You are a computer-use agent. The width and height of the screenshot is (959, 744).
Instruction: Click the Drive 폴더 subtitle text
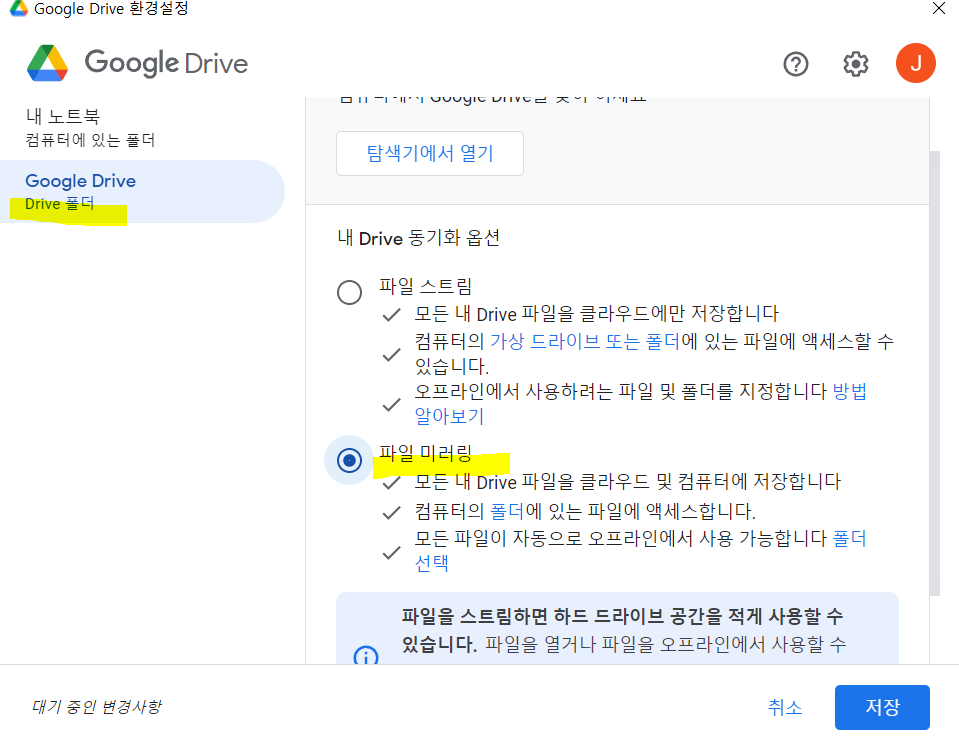[59, 204]
